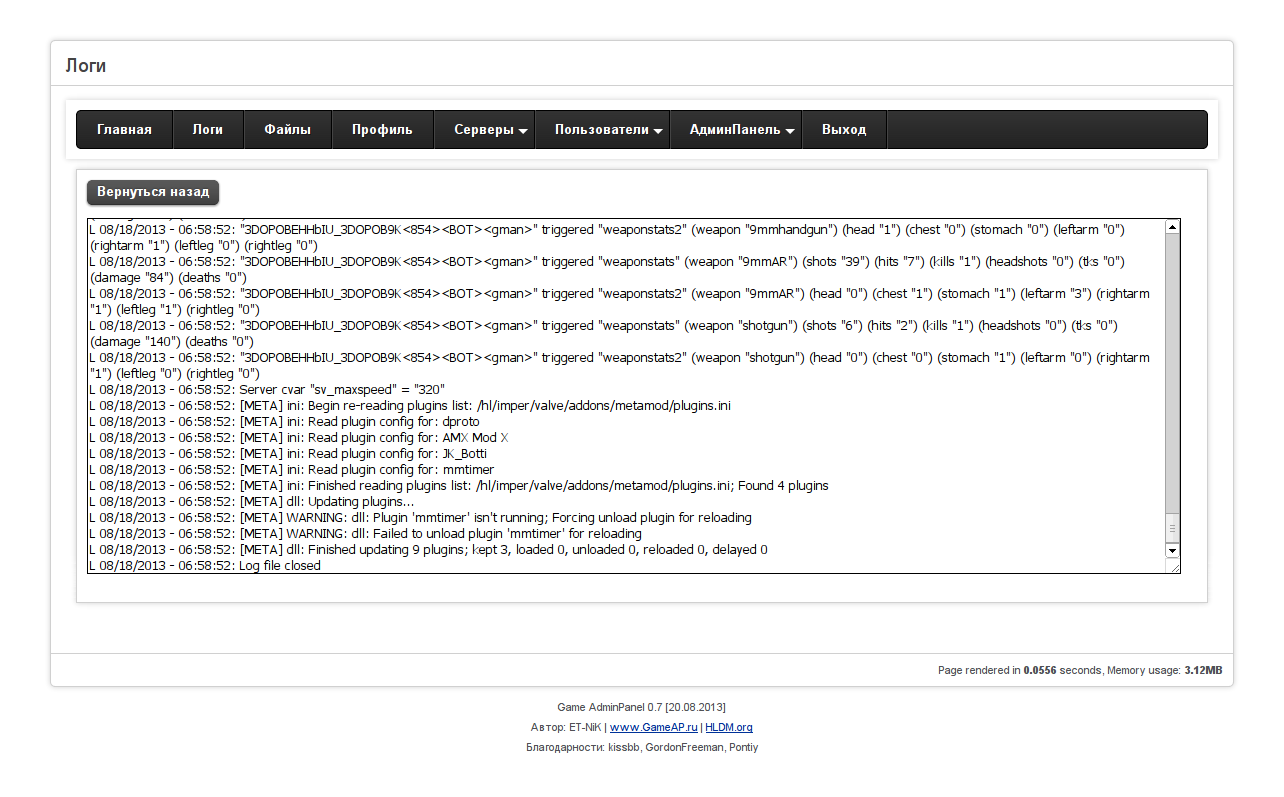
Task: Click the caret arrow next to Серверы
Action: click(x=523, y=131)
